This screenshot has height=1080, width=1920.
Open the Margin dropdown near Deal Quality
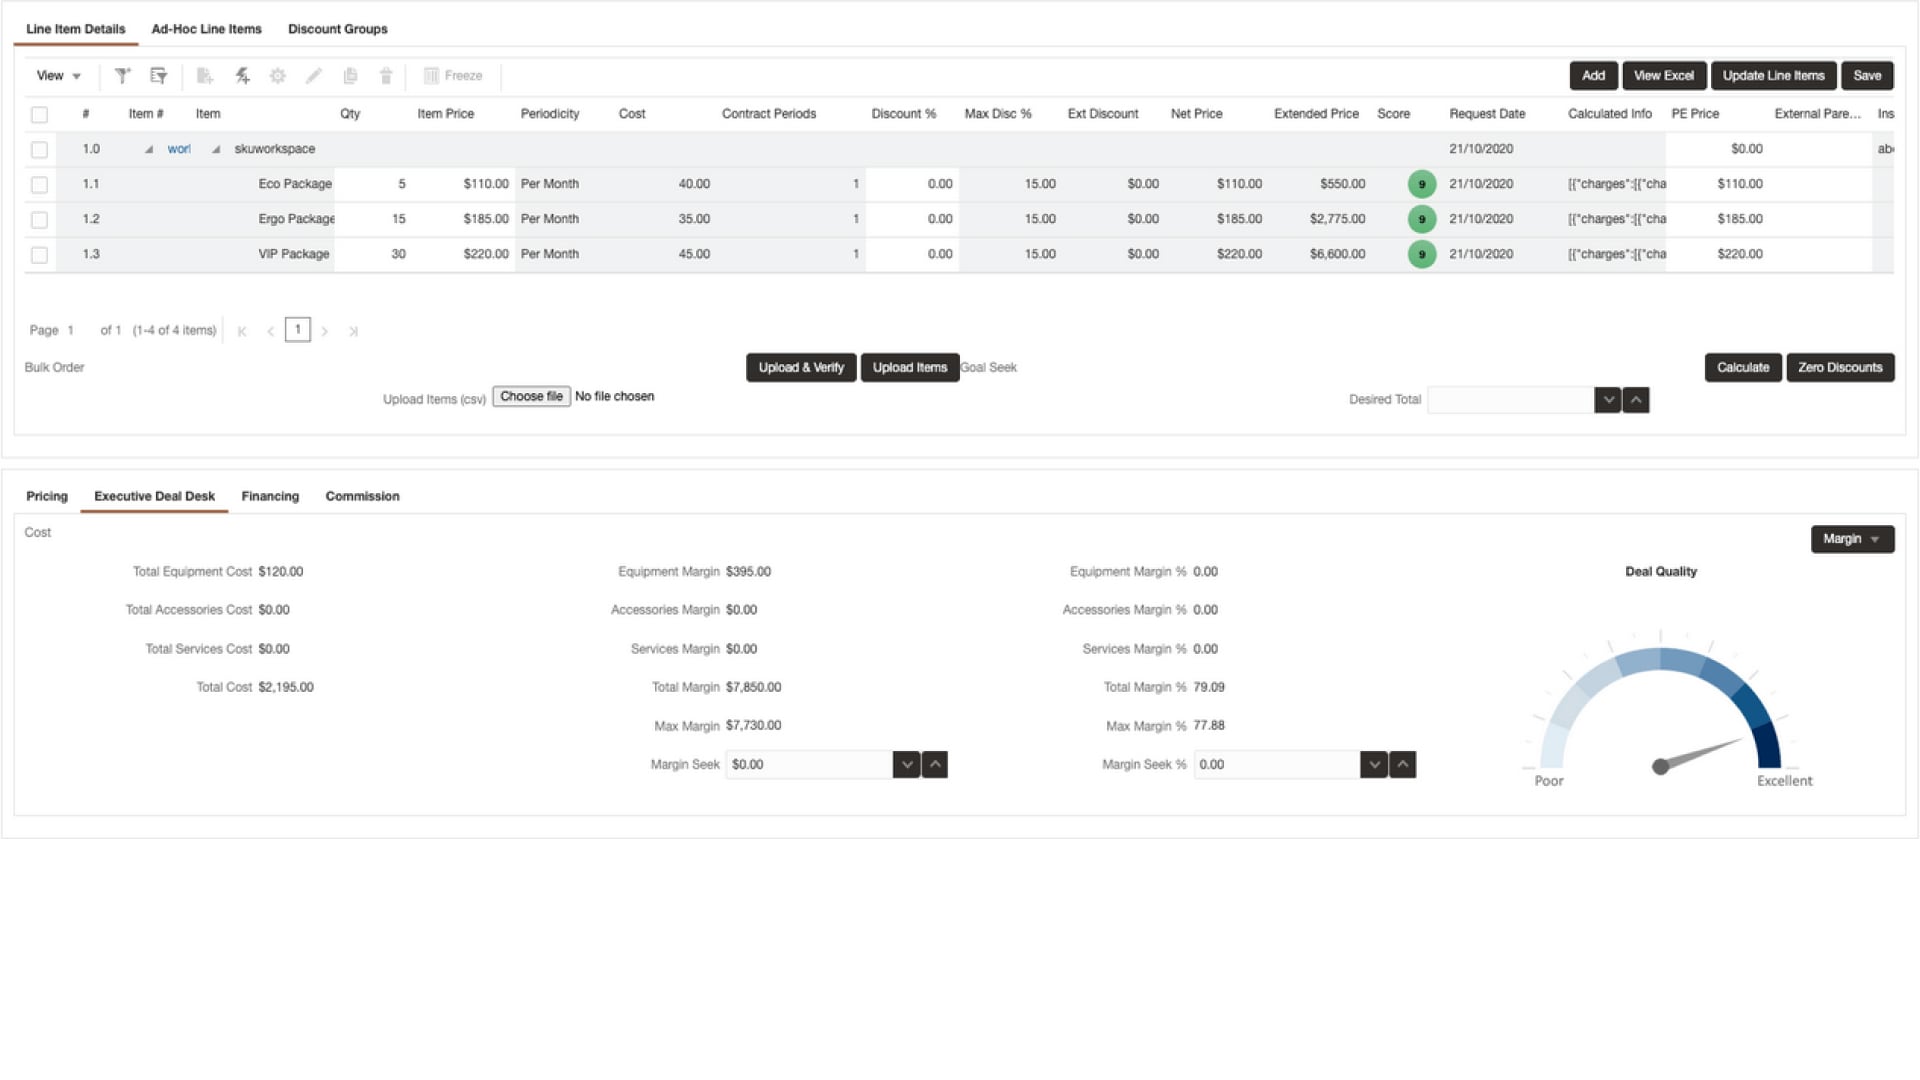[x=1851, y=538]
